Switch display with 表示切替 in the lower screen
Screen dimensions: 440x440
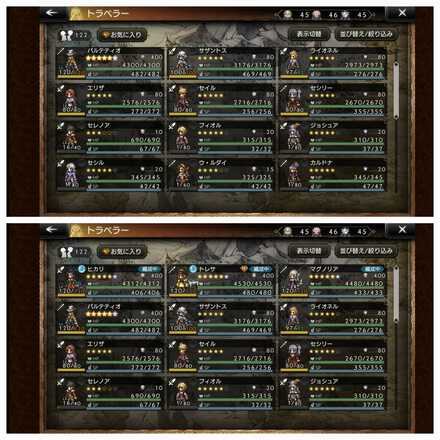point(309,251)
